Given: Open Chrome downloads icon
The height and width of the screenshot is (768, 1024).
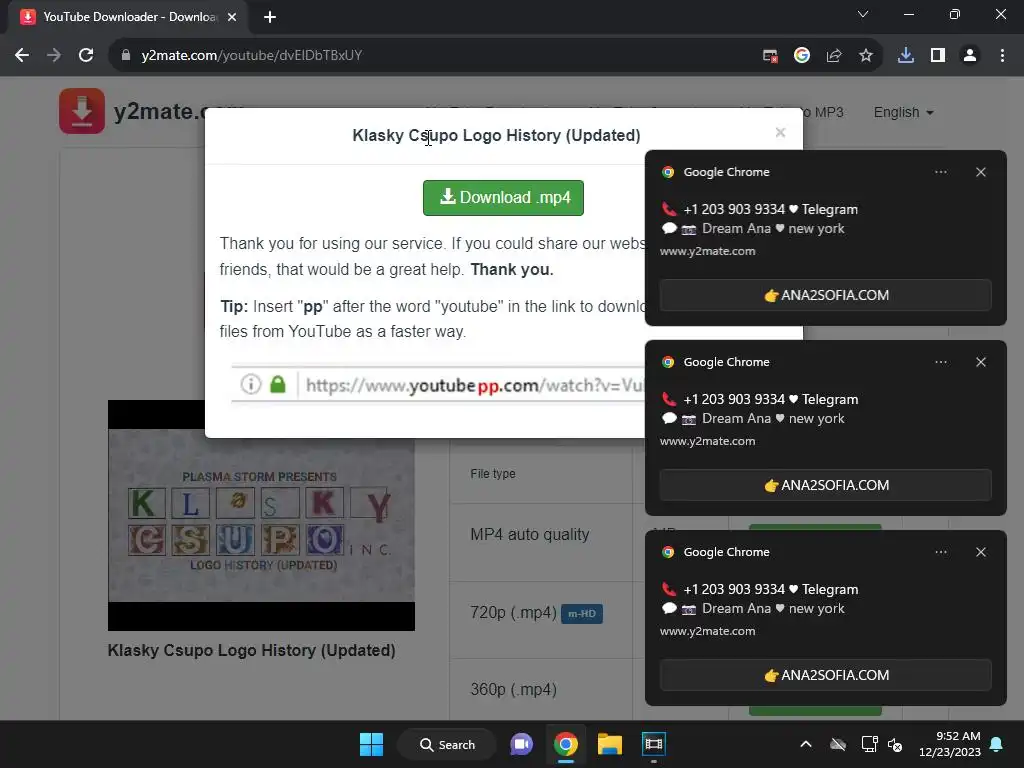Looking at the screenshot, I should [906, 56].
